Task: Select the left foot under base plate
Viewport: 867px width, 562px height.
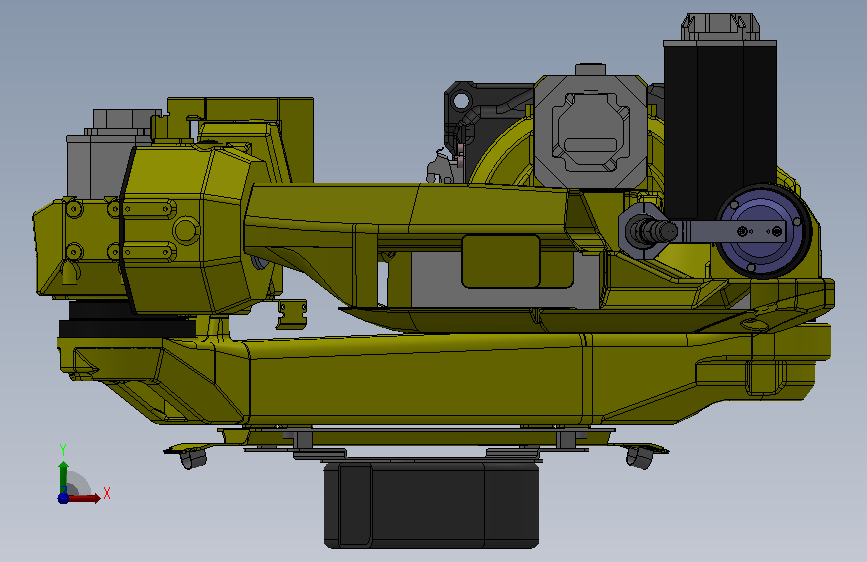Action: point(193,459)
